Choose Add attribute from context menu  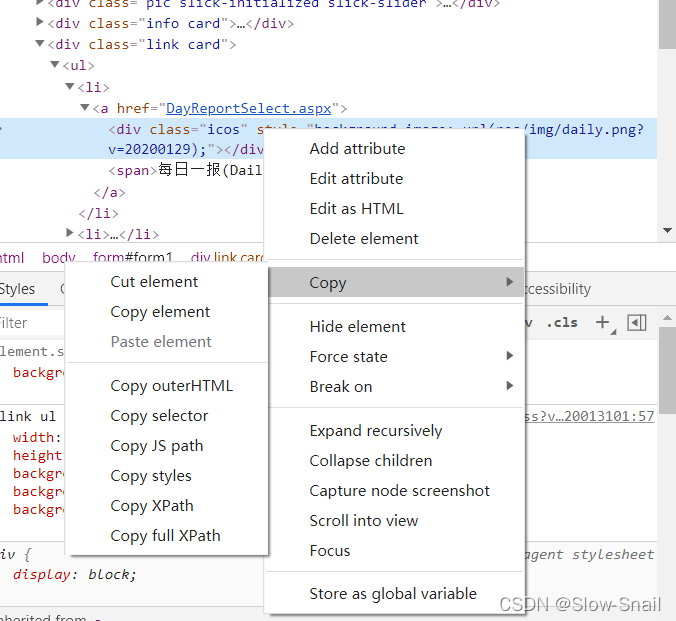point(394,149)
